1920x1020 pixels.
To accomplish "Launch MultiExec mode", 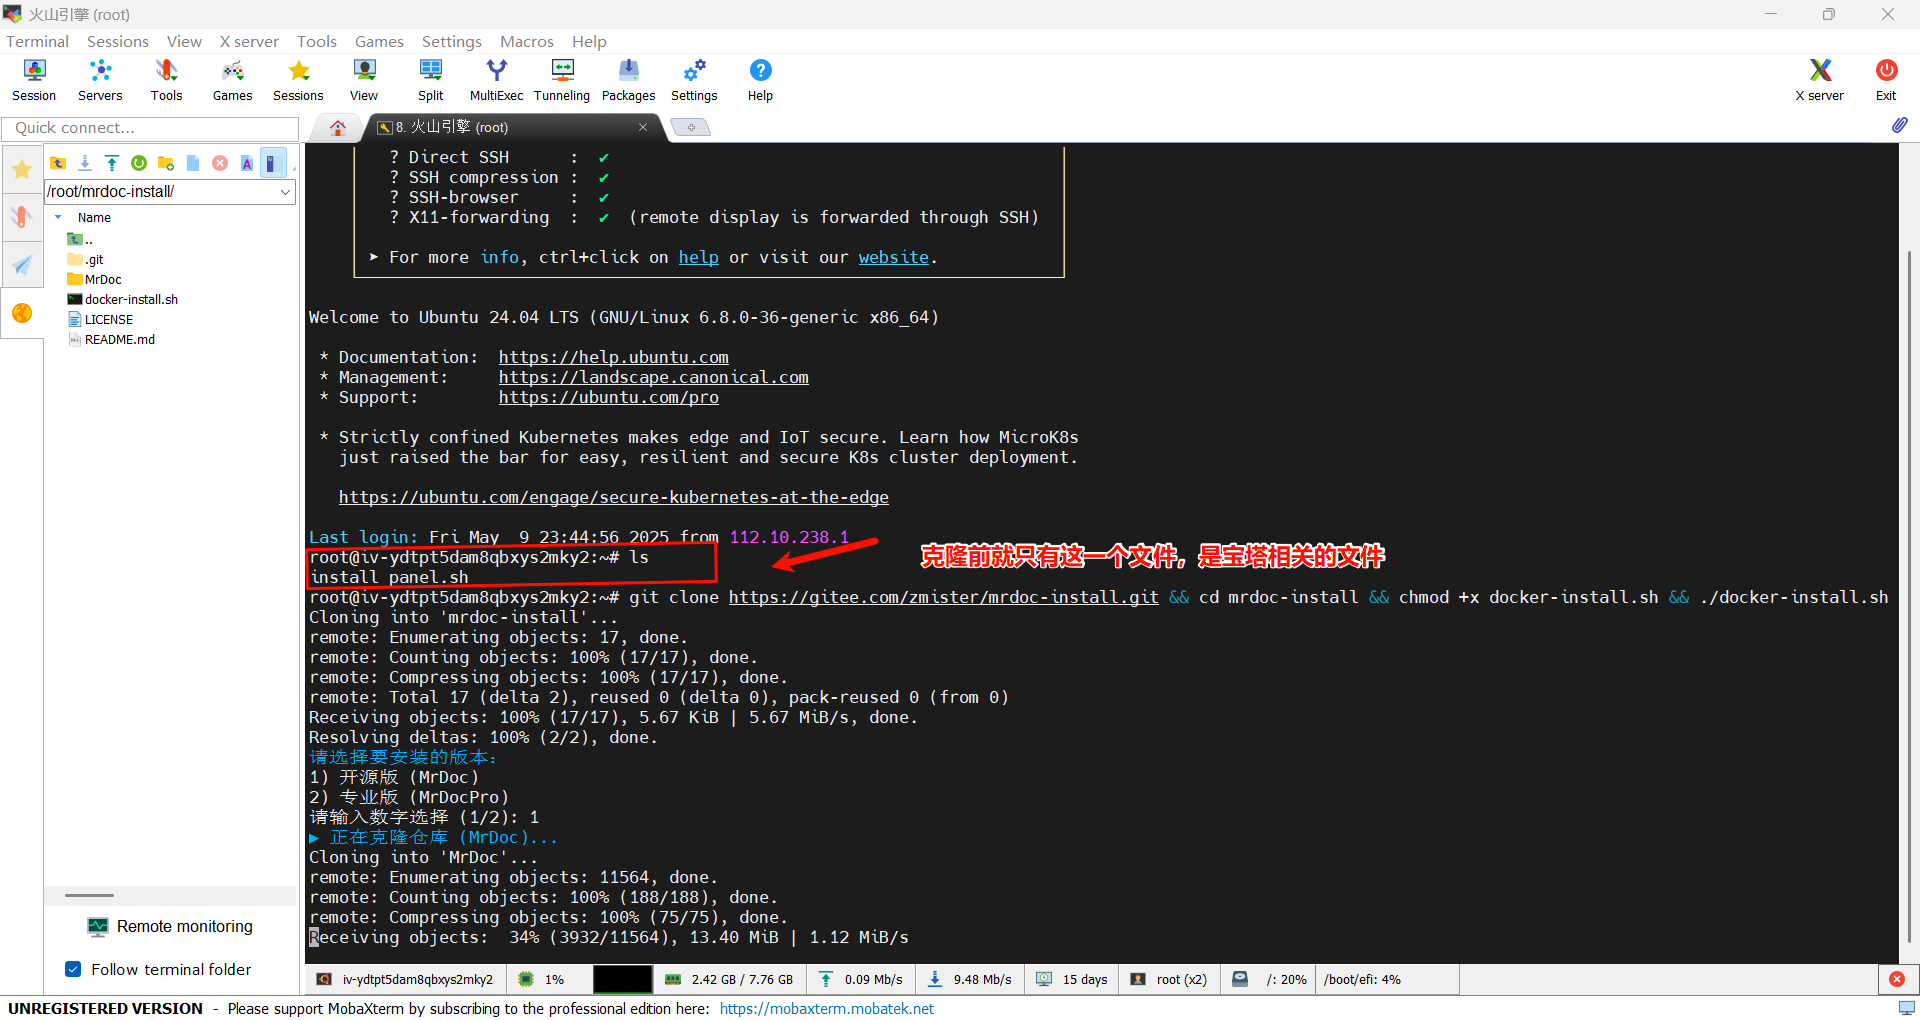I will click(496, 80).
